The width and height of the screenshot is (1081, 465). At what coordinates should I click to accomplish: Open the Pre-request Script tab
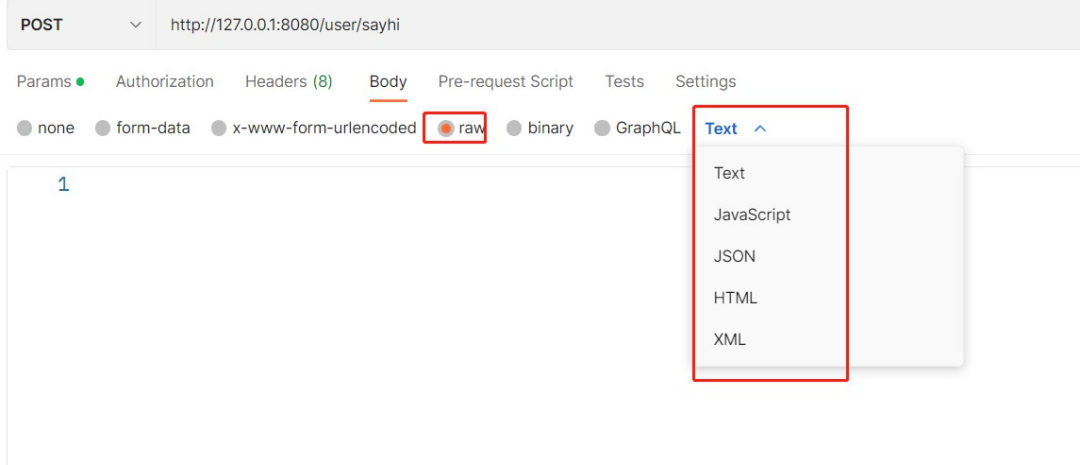tap(506, 81)
